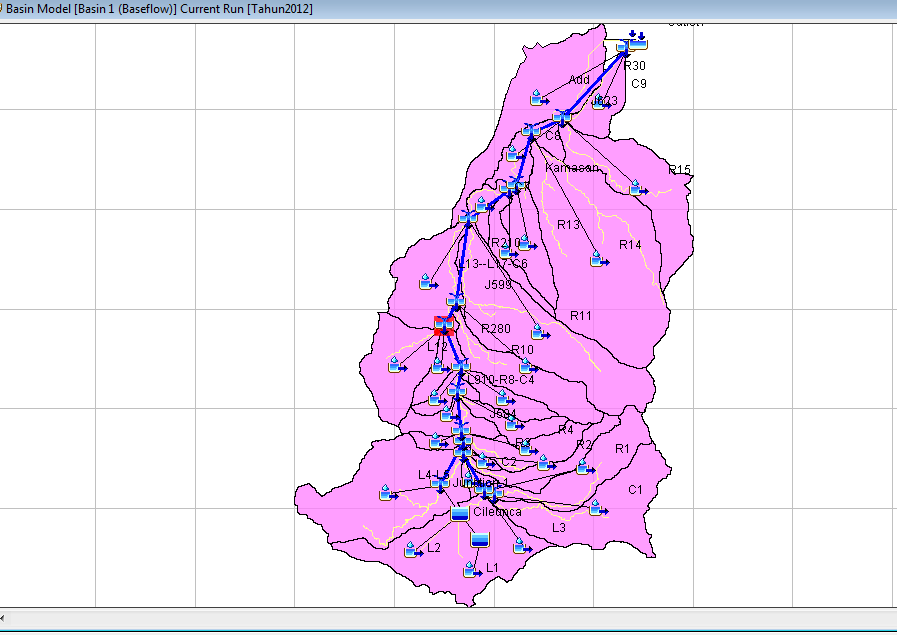Click the horizontal scrollbar at the bottom
897x635 pixels.
click(448, 620)
